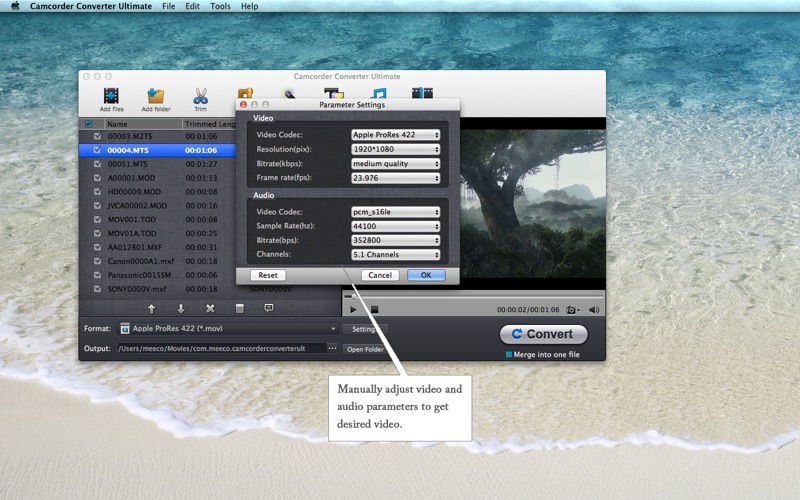800x500 pixels.
Task: Move selected file down with arrow icon
Action: point(181,309)
